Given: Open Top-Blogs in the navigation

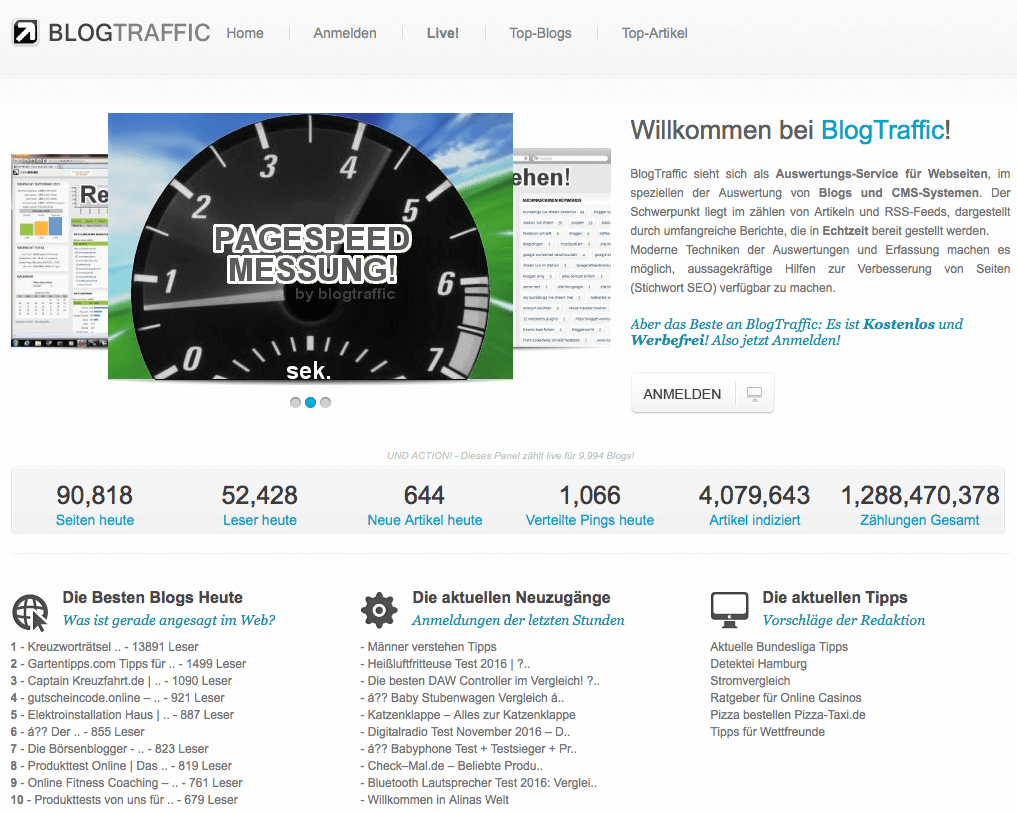Looking at the screenshot, I should [540, 33].
